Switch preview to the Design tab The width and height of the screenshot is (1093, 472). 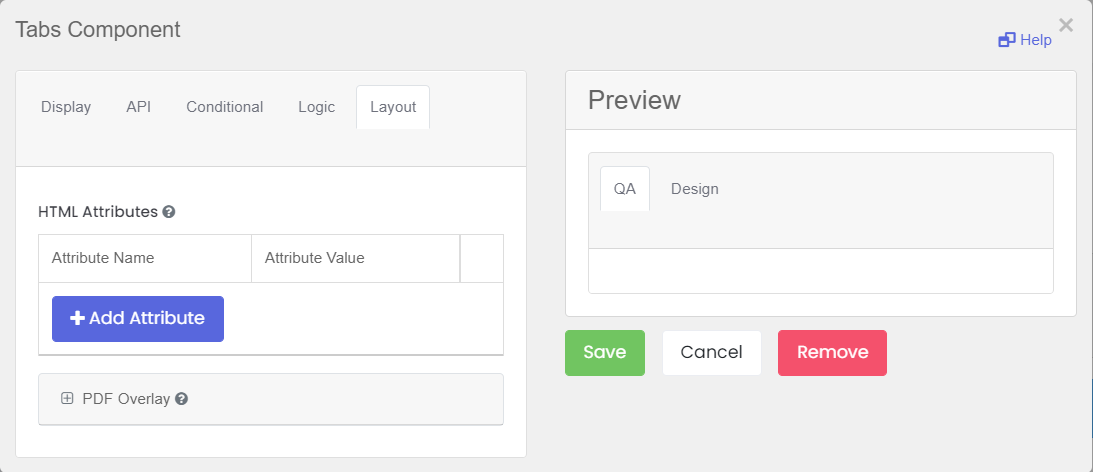(694, 189)
